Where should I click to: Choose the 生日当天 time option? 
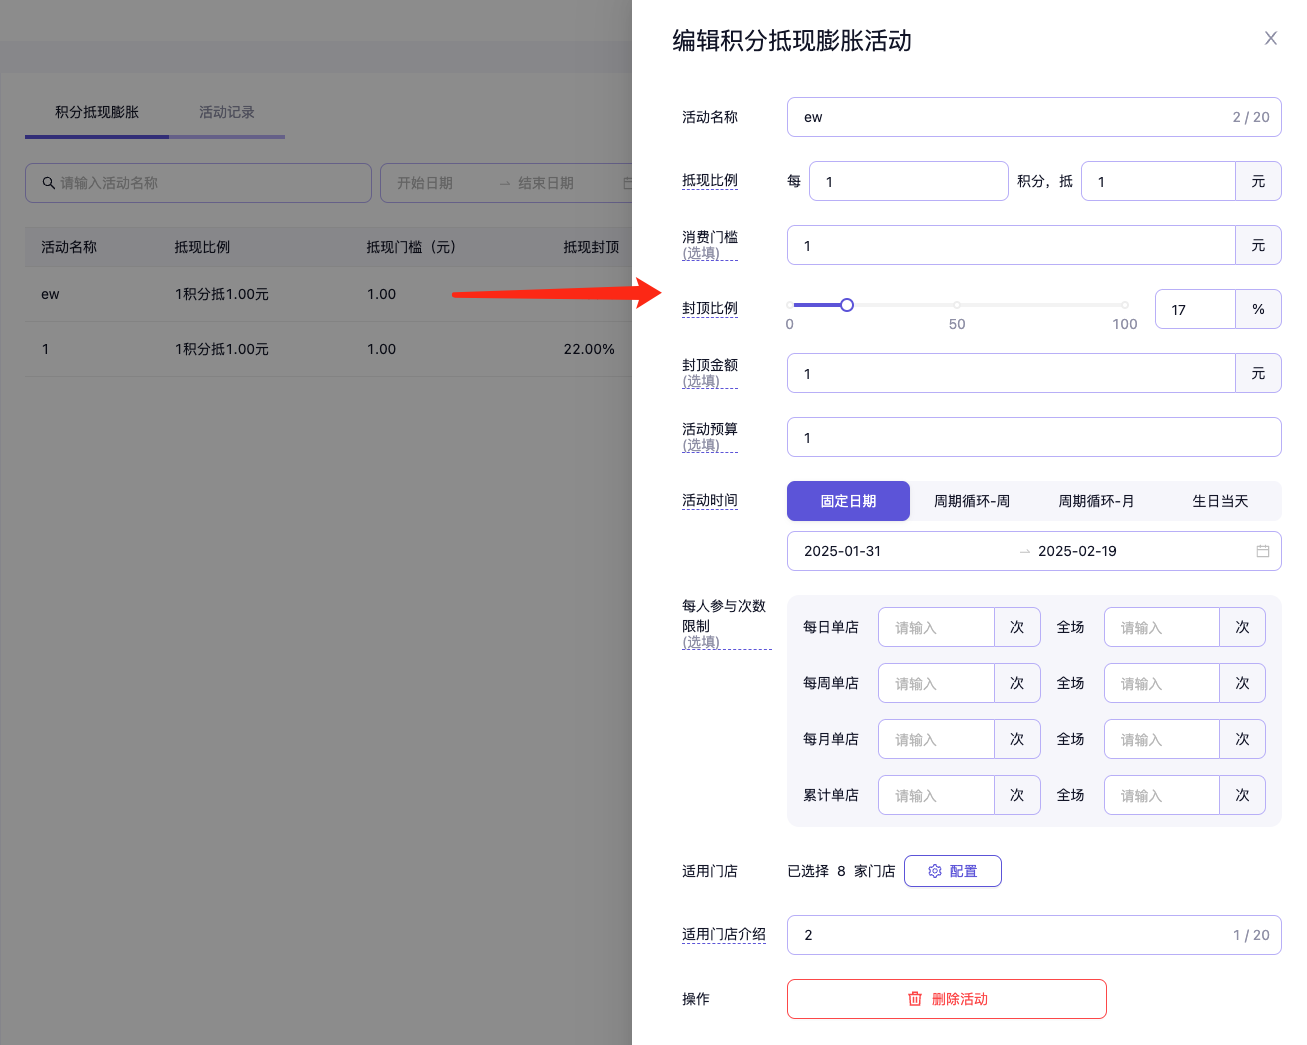(1220, 501)
